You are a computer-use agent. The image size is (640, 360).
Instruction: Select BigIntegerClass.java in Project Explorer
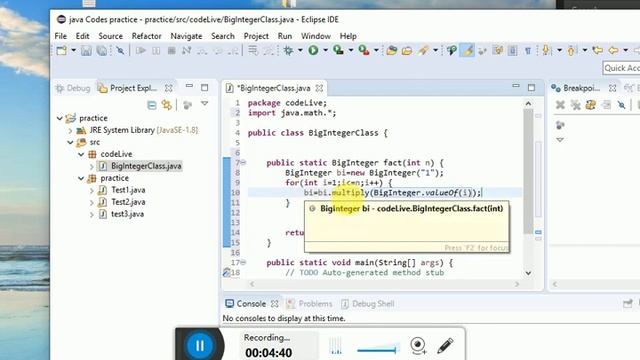146,166
